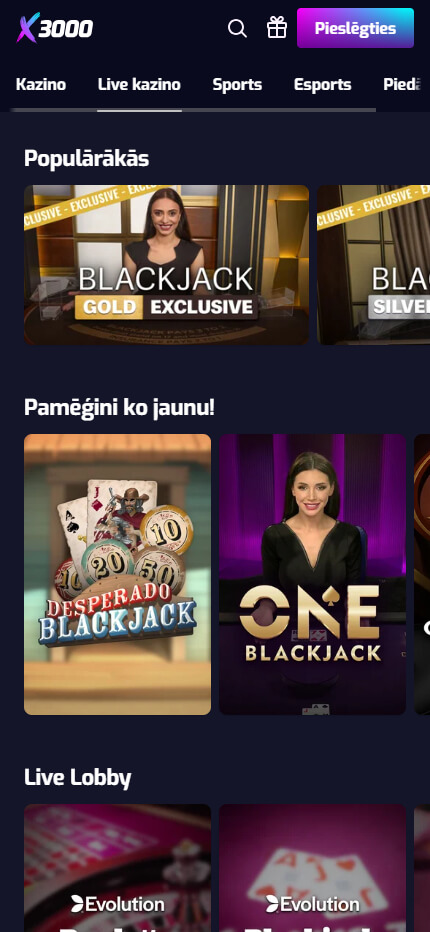The image size is (430, 932).
Task: Play Desperado Blackjack game
Action: pyautogui.click(x=117, y=574)
